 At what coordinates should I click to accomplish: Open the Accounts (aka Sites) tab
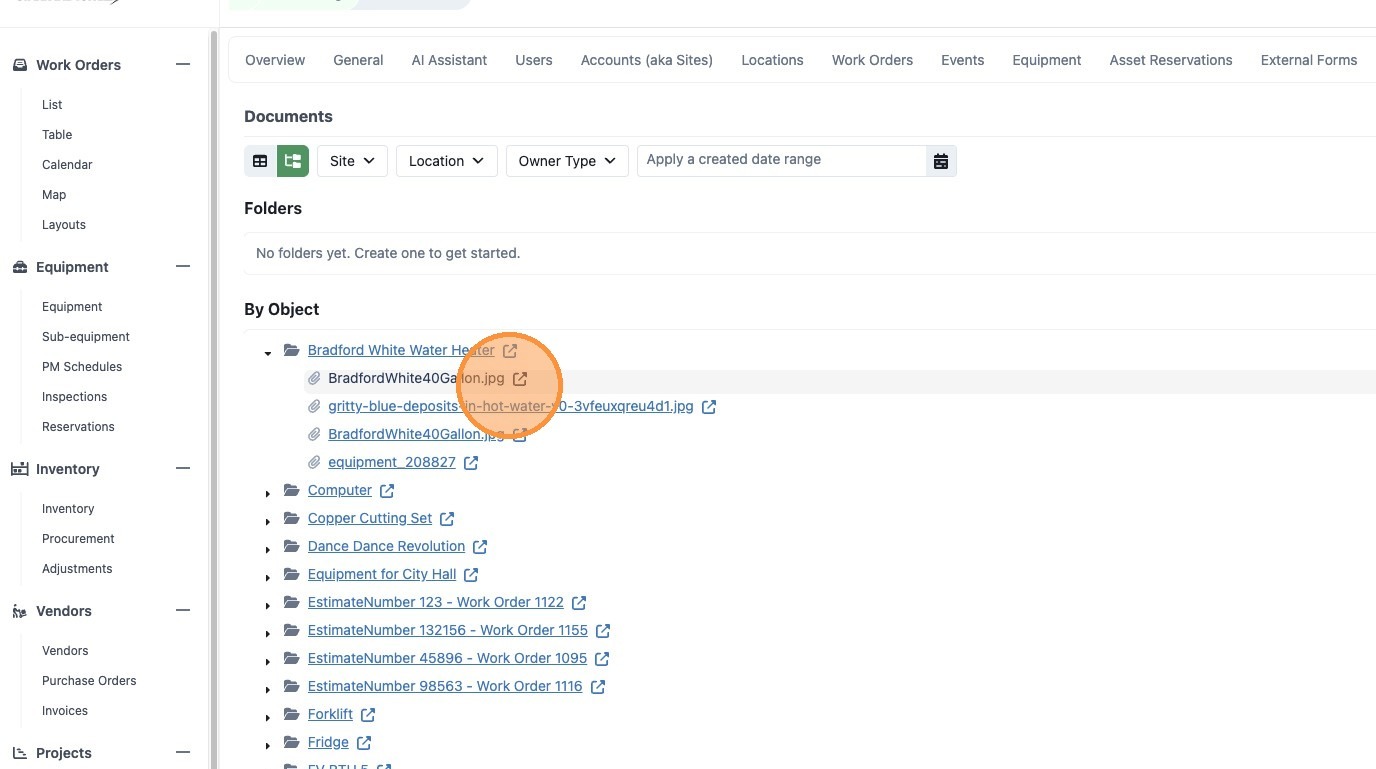click(647, 60)
